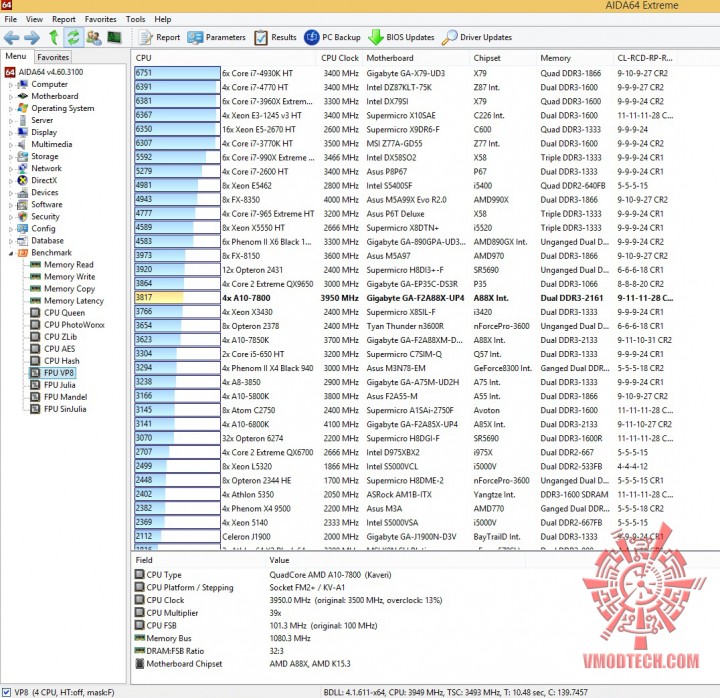Screen dimensions: 720x698
Task: Expand the Storage tree node
Action: [x=11, y=157]
